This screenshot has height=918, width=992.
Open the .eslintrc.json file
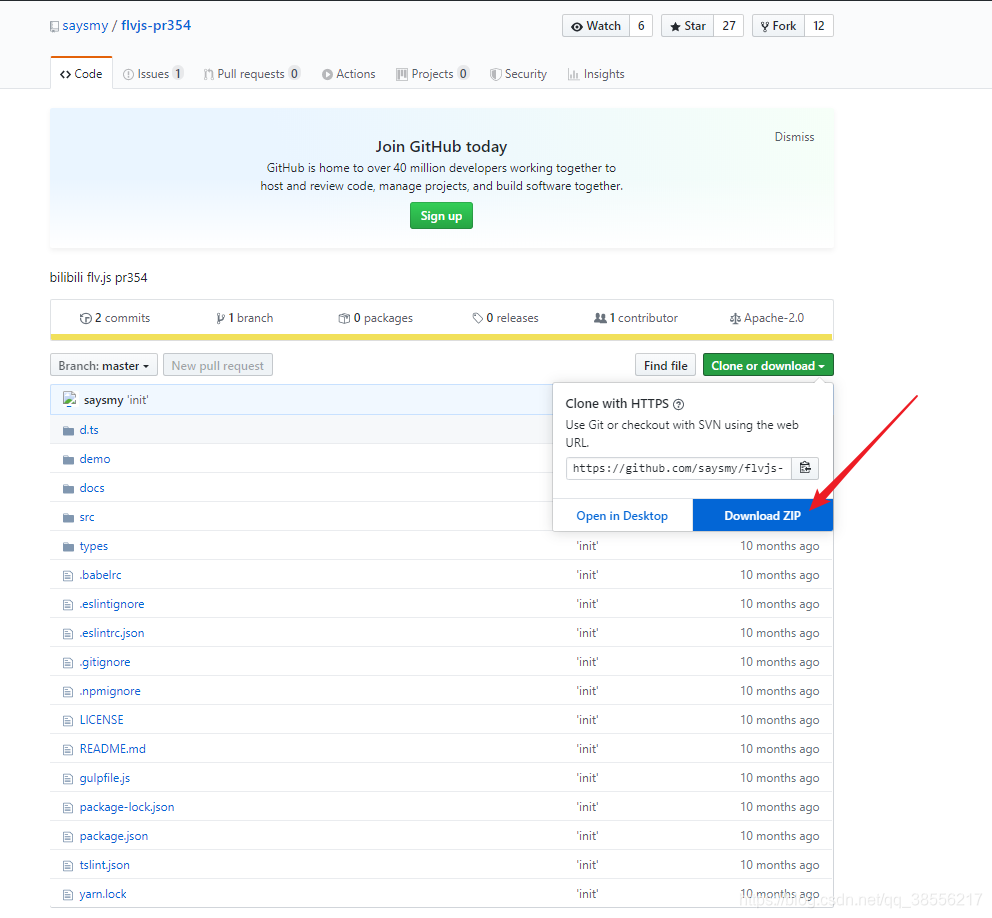point(112,633)
